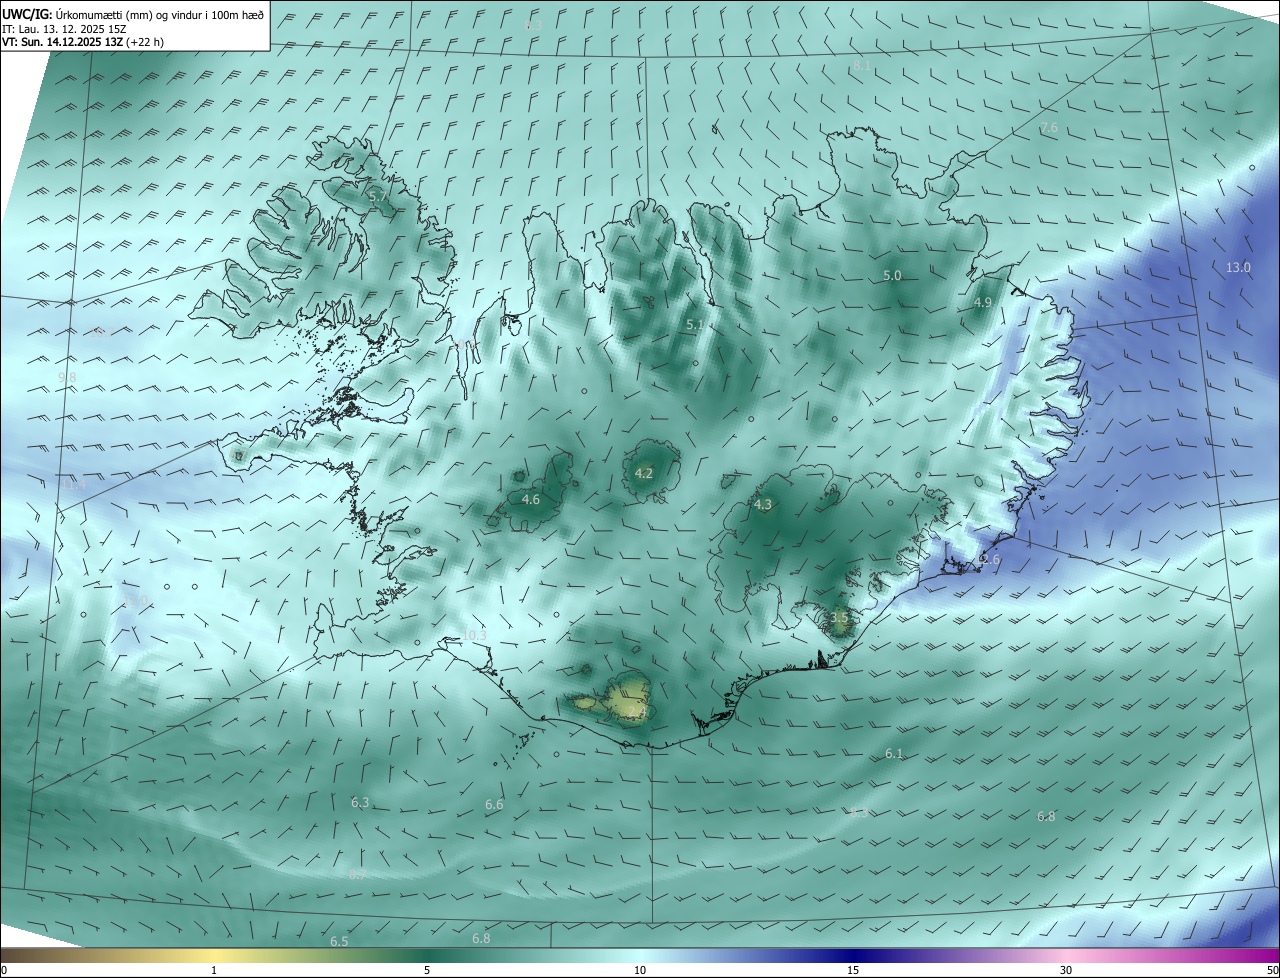
Task: Click the 3.5 value label
Action: tap(839, 618)
